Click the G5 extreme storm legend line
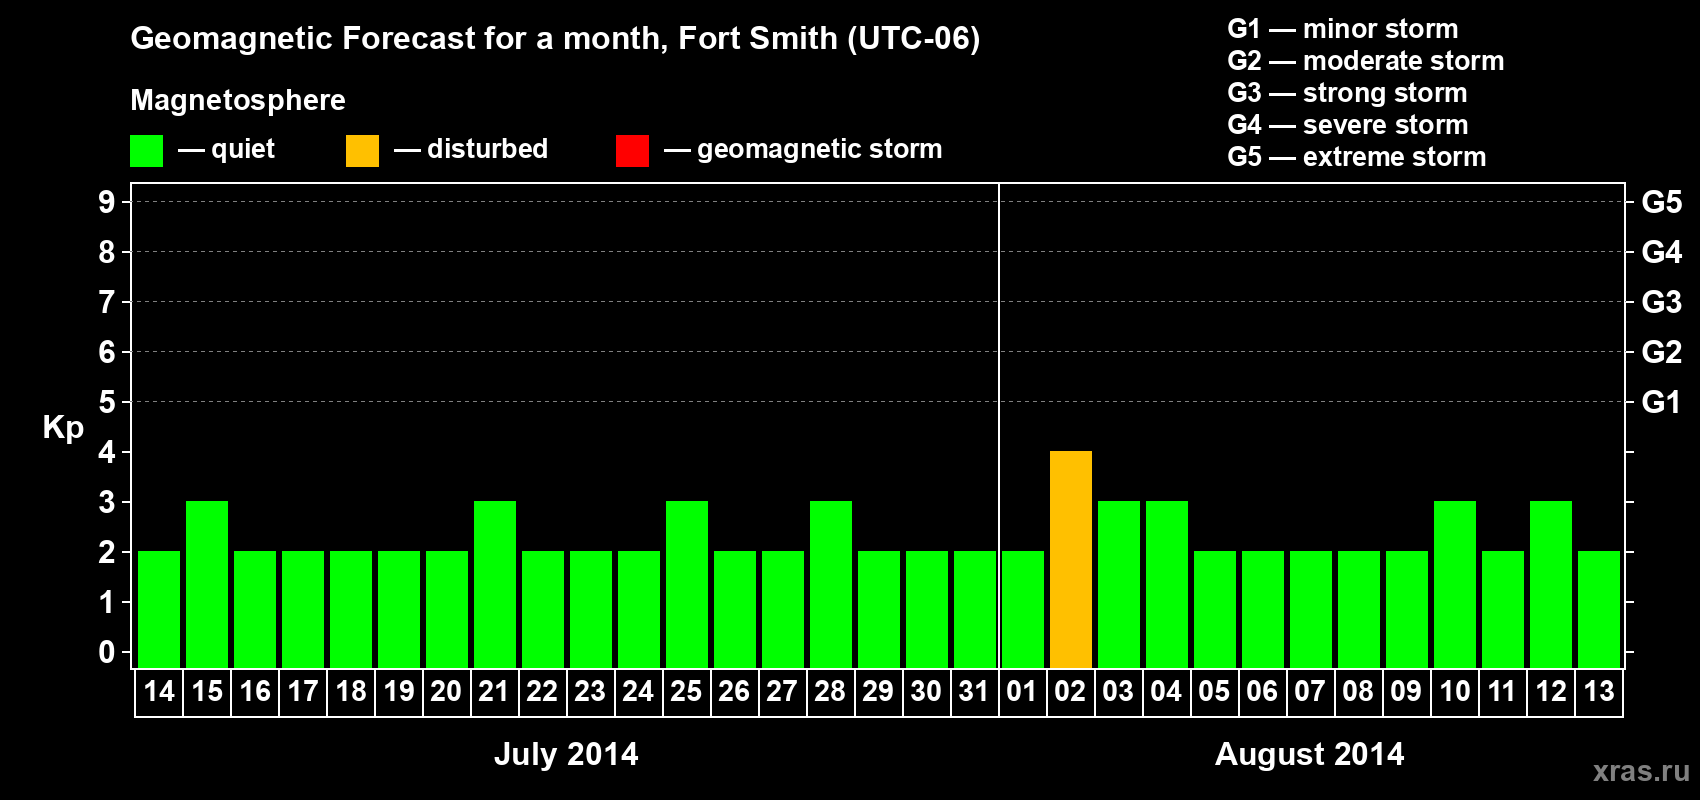Screen dimensions: 1700x800 pyautogui.click(x=1357, y=157)
